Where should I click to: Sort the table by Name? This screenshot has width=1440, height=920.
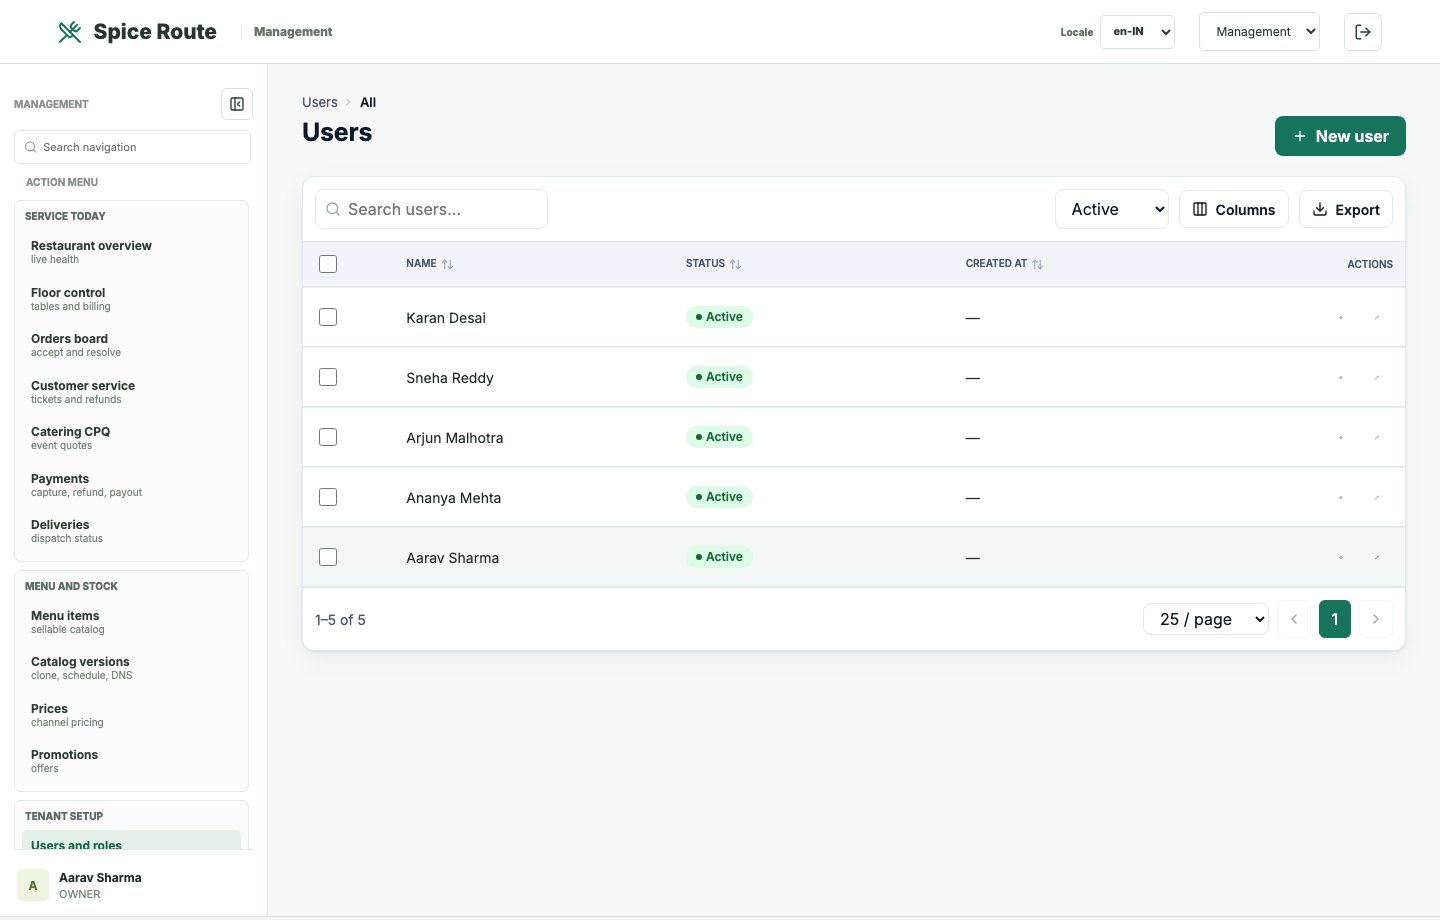430,264
